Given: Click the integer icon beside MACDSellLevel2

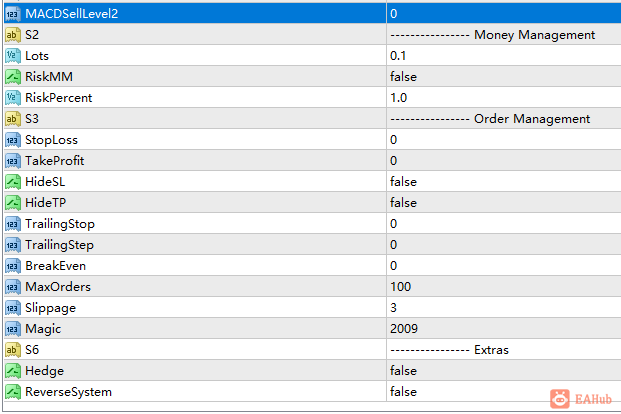Looking at the screenshot, I should pyautogui.click(x=13, y=14).
